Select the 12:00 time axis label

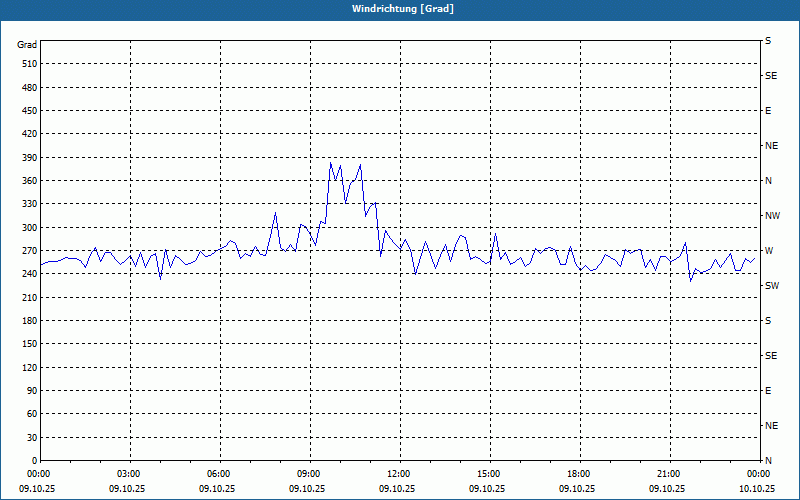[x=397, y=474]
